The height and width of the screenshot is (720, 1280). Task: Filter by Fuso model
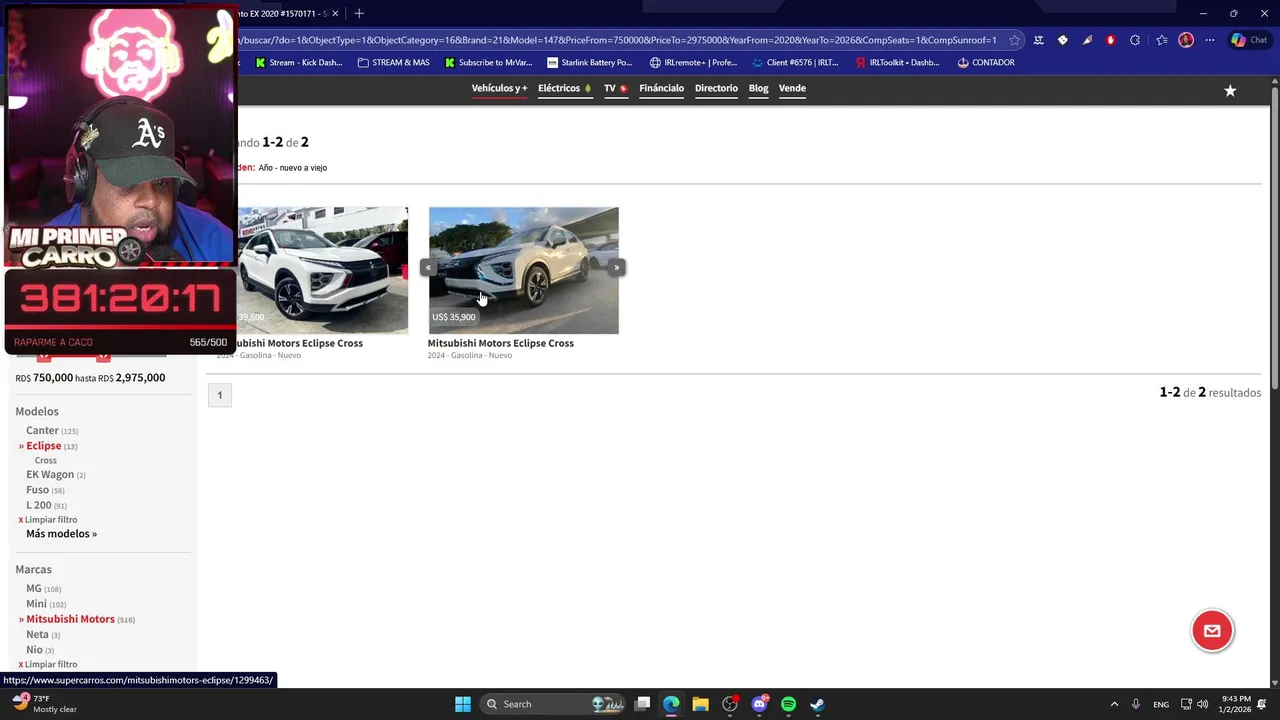[37, 490]
